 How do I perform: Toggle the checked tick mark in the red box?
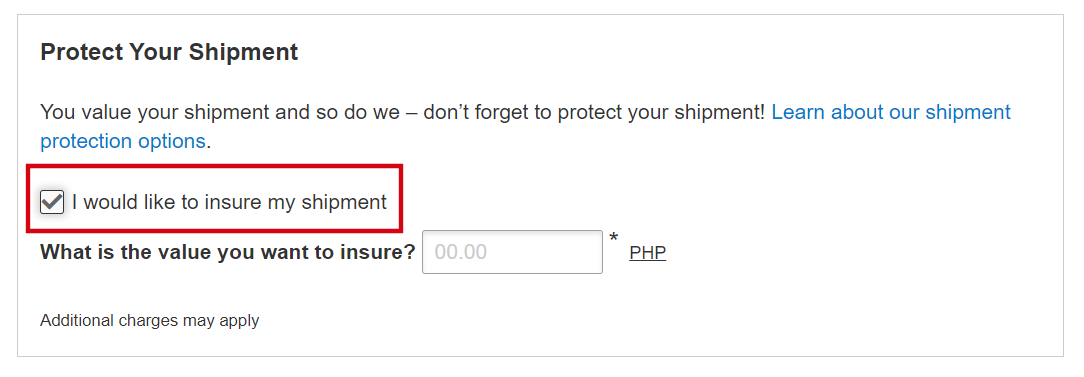coord(52,202)
